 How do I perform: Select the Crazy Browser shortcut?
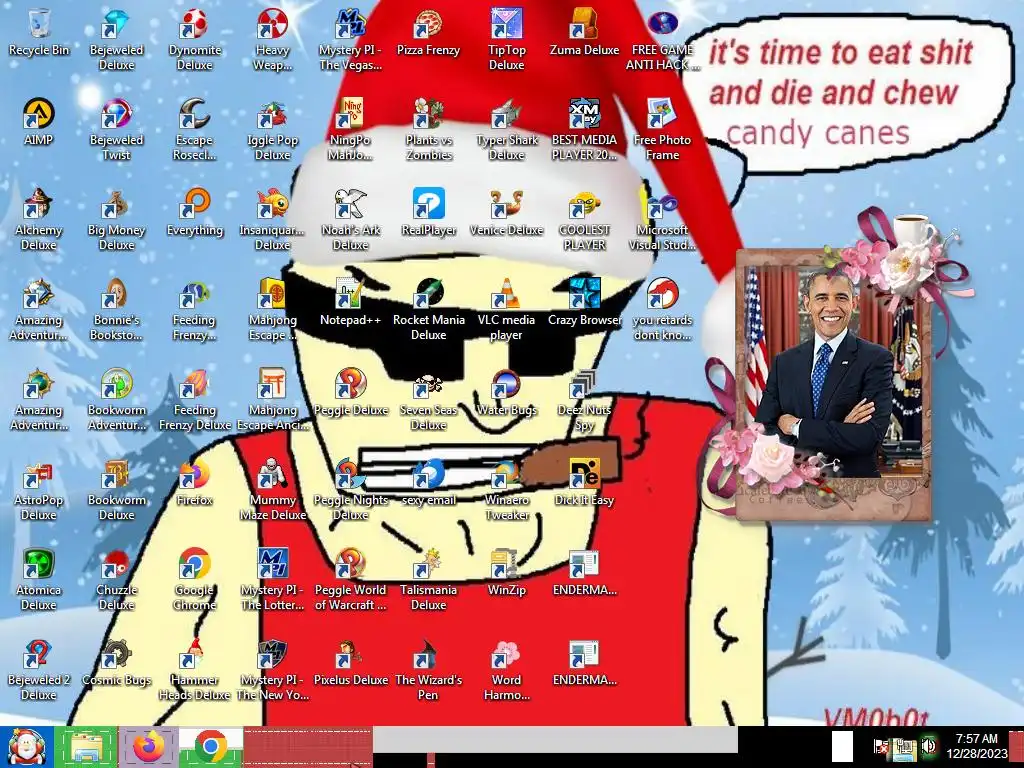coord(584,302)
